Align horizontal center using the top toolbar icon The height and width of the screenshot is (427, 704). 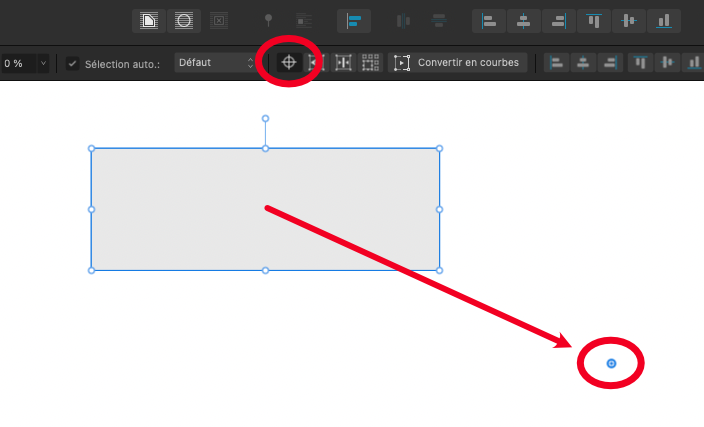(524, 21)
